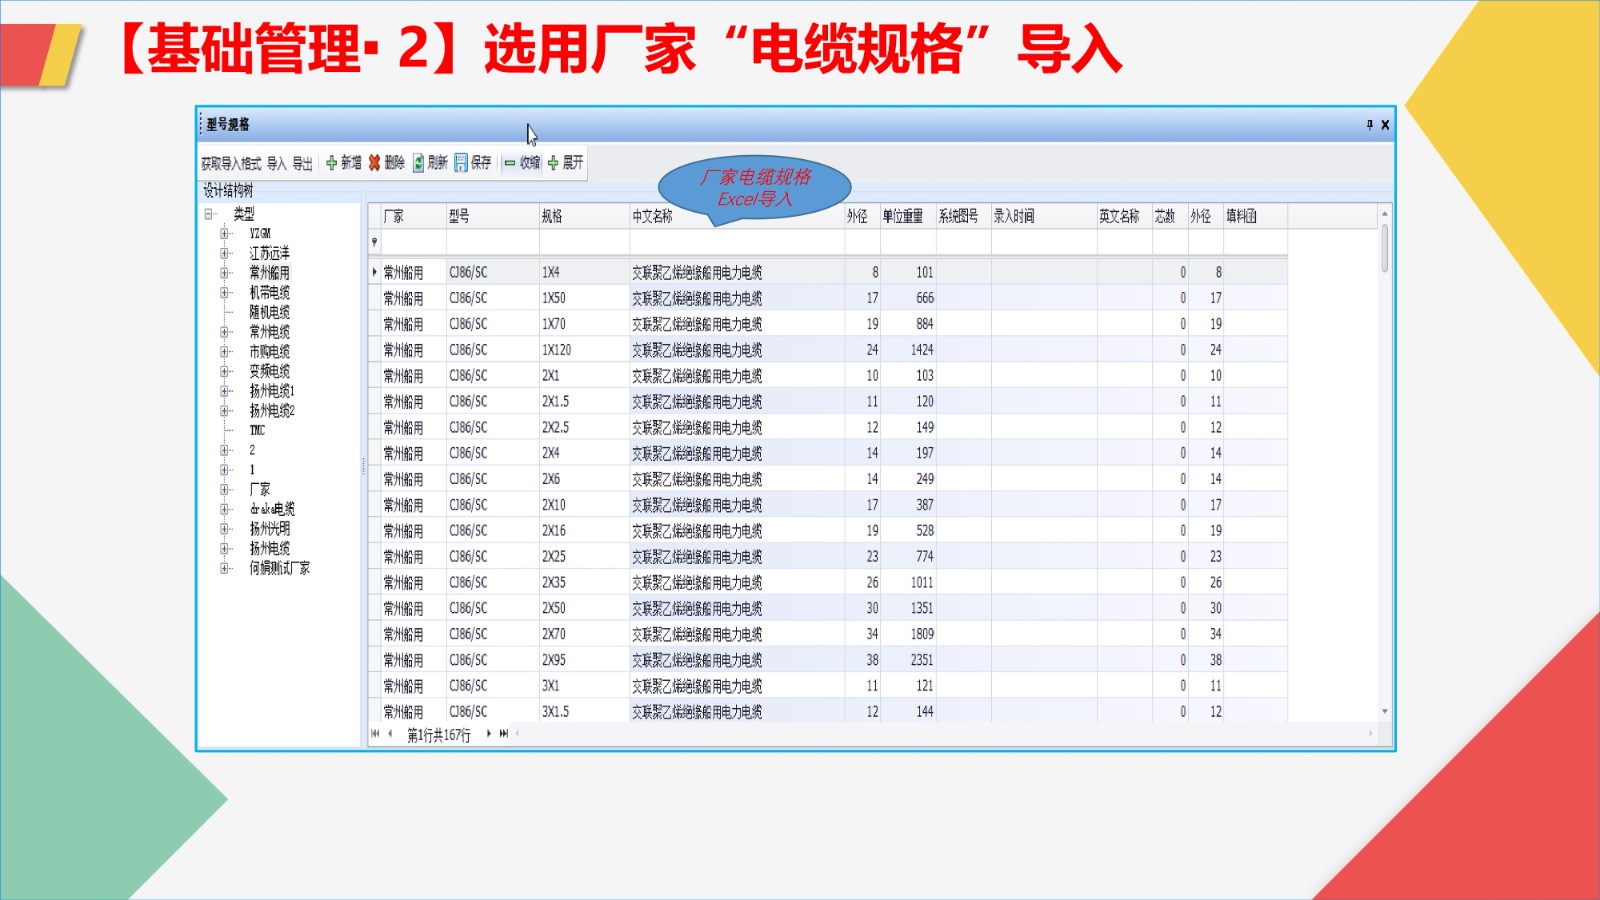
Task: Jump to the first record in navigator
Action: pos(375,734)
